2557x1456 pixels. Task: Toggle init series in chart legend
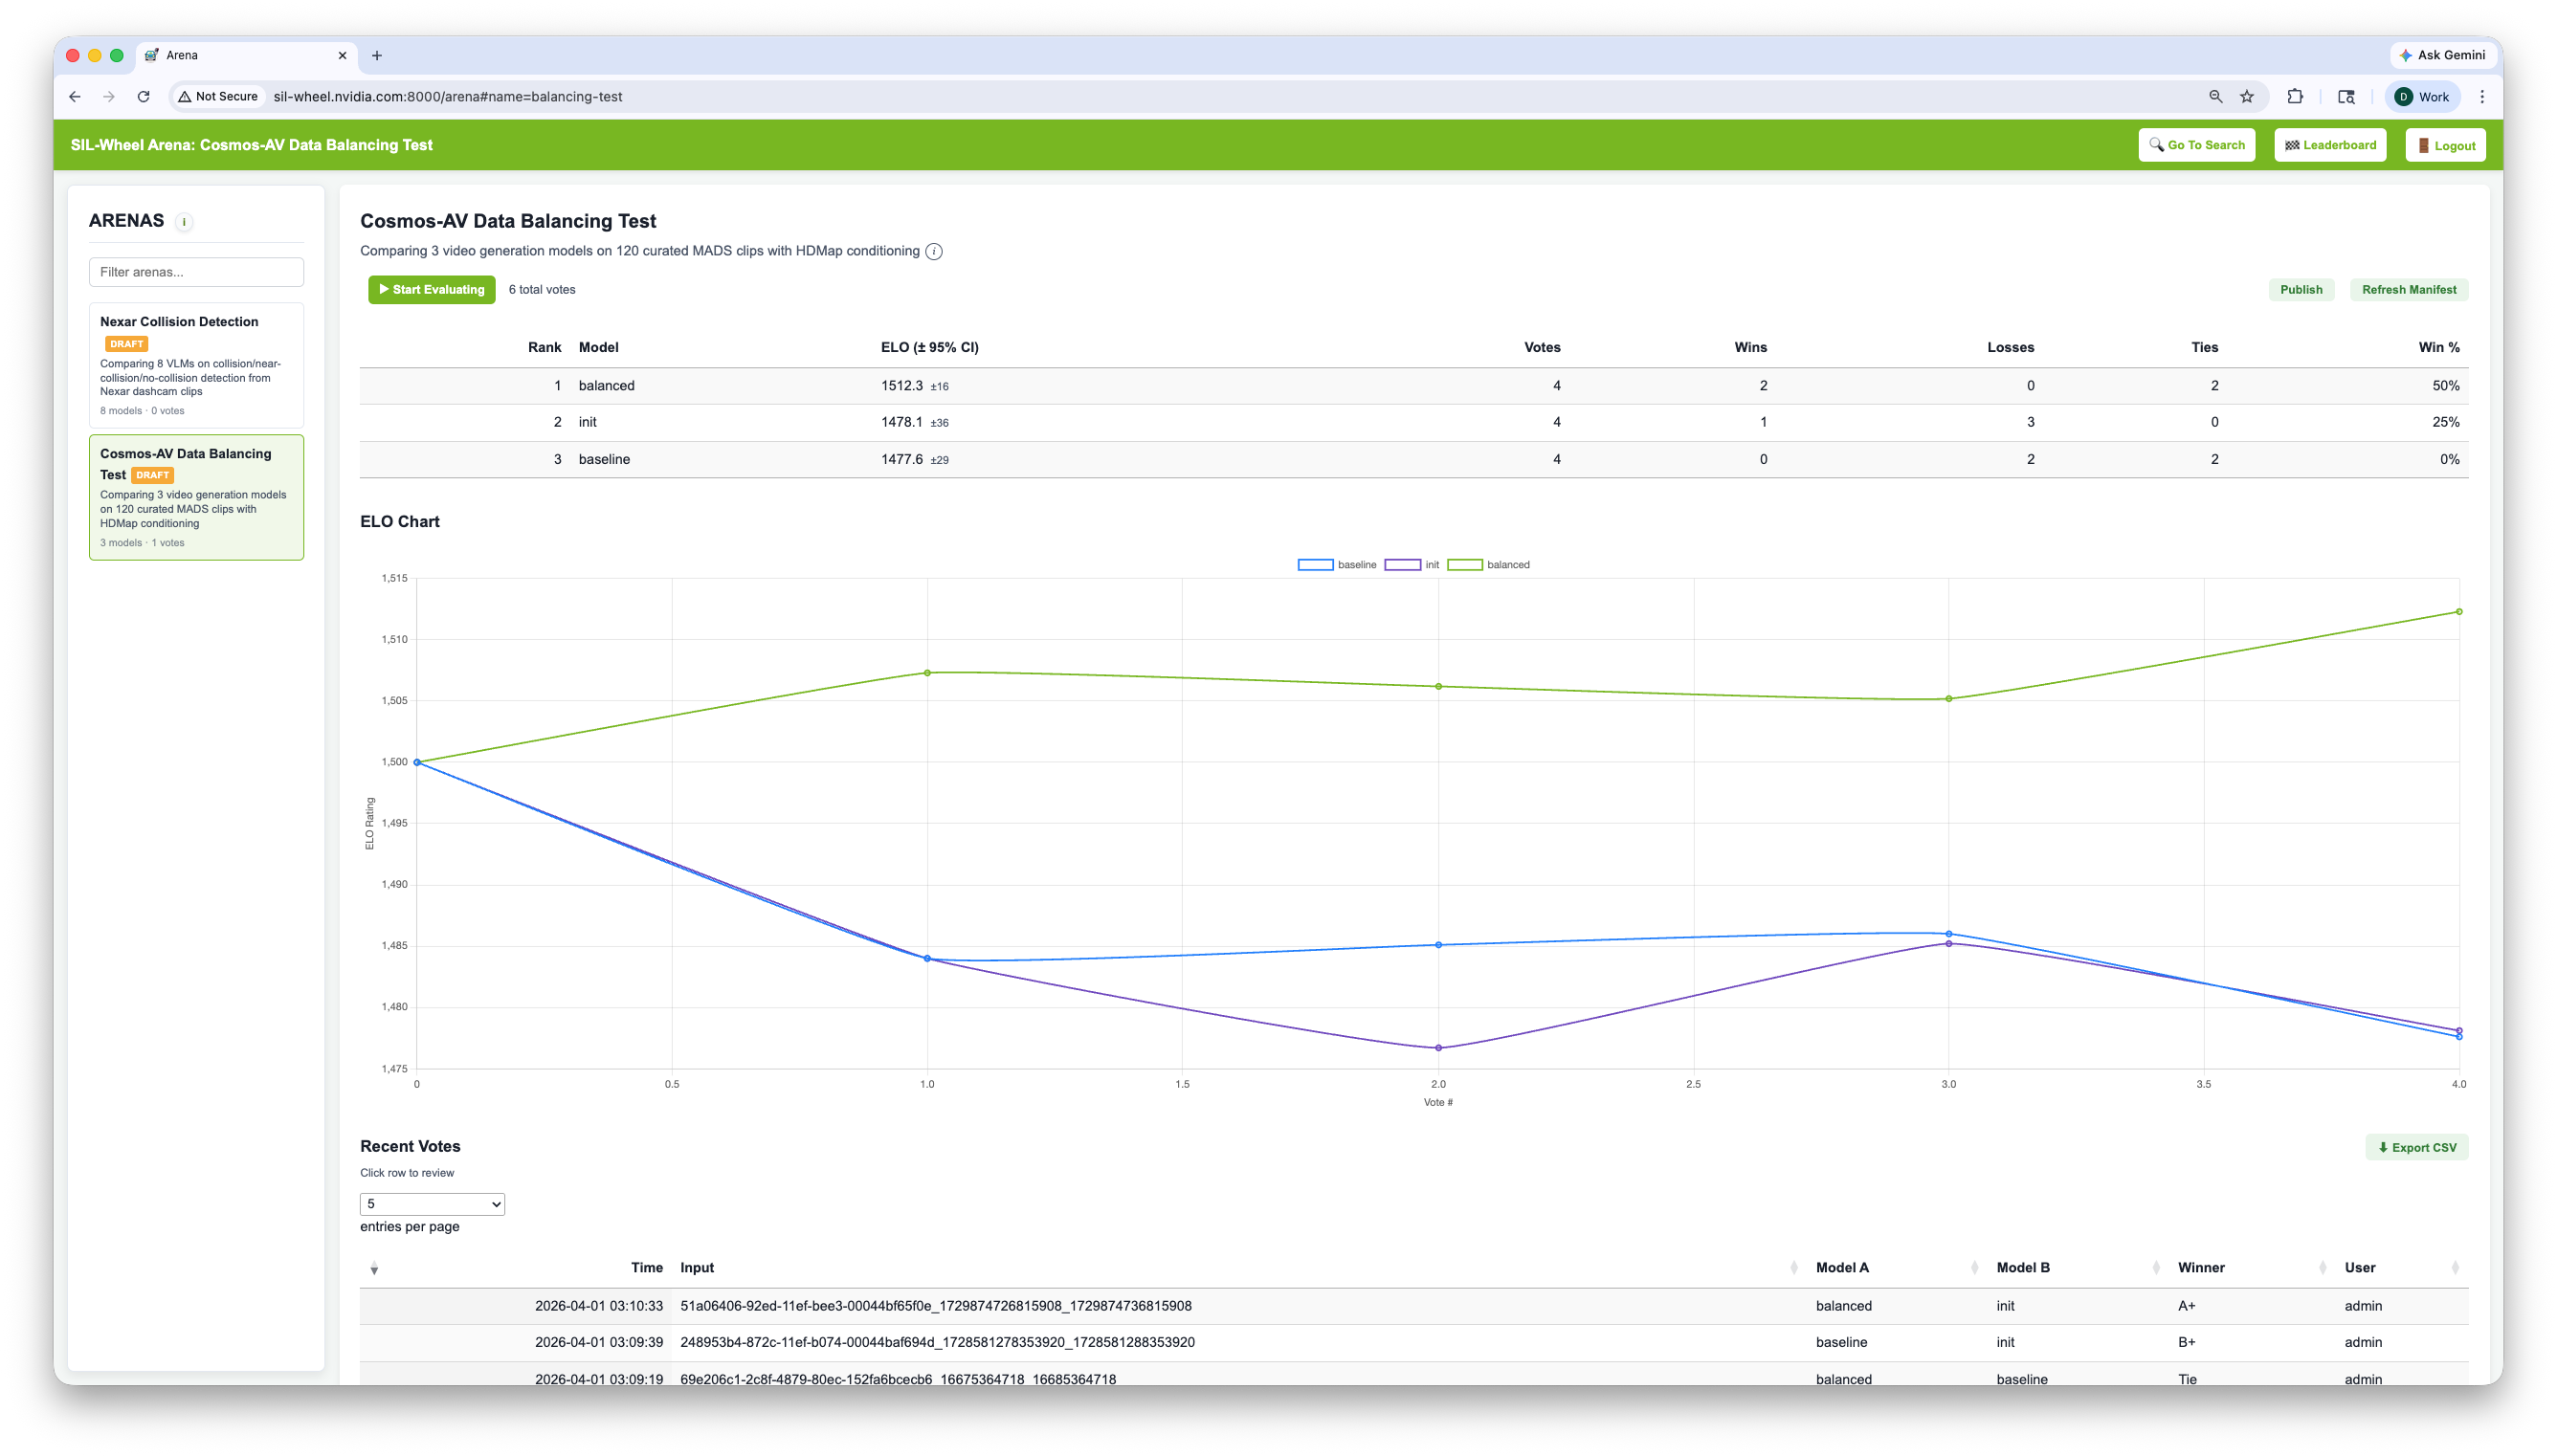1411,565
